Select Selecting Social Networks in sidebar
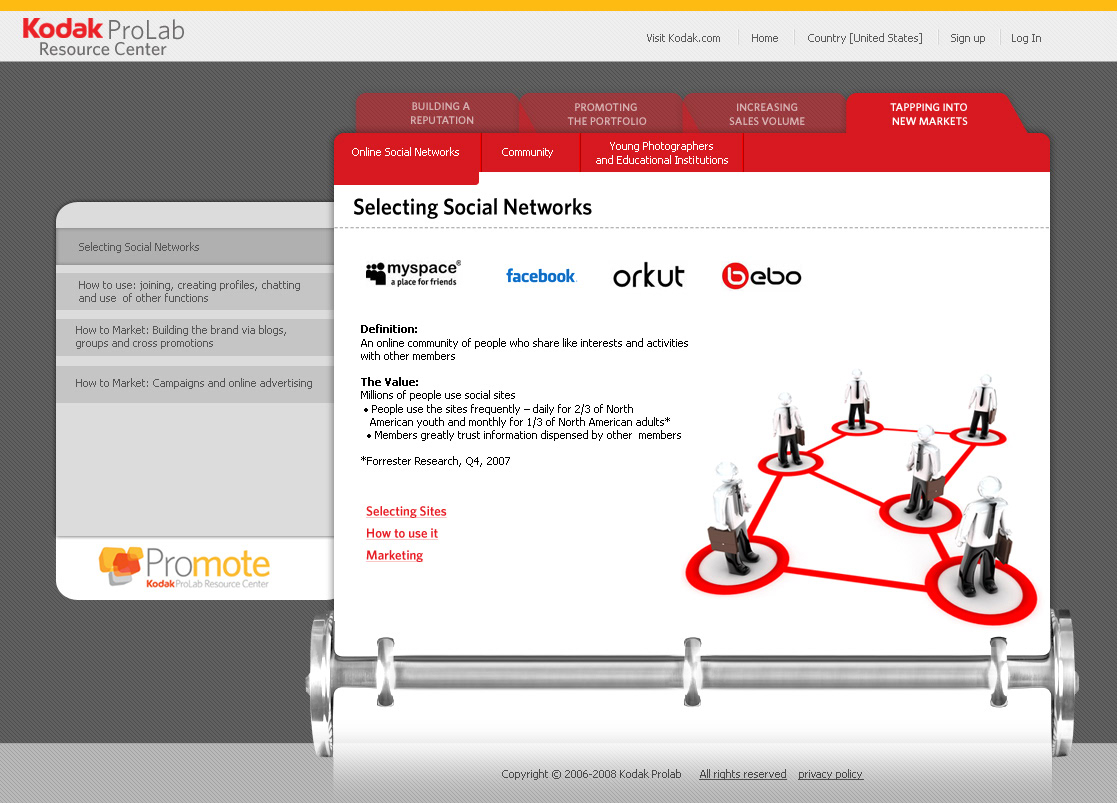Screen dimensions: 1117x803 coord(195,247)
